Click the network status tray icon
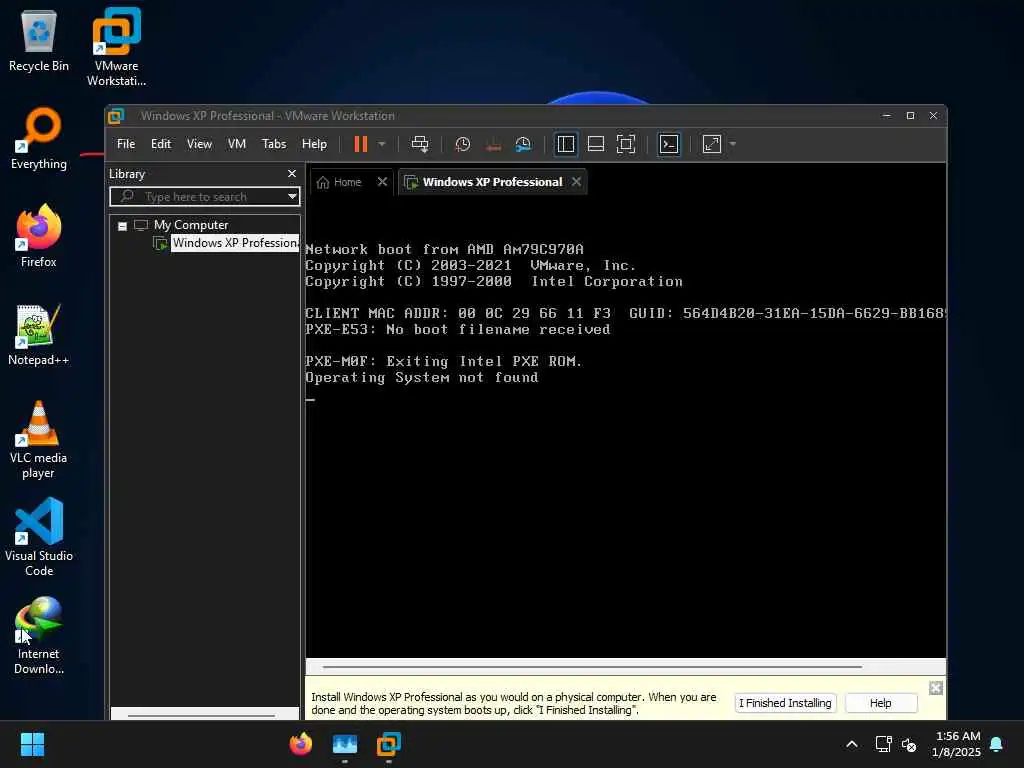1024x768 pixels. pyautogui.click(x=883, y=744)
